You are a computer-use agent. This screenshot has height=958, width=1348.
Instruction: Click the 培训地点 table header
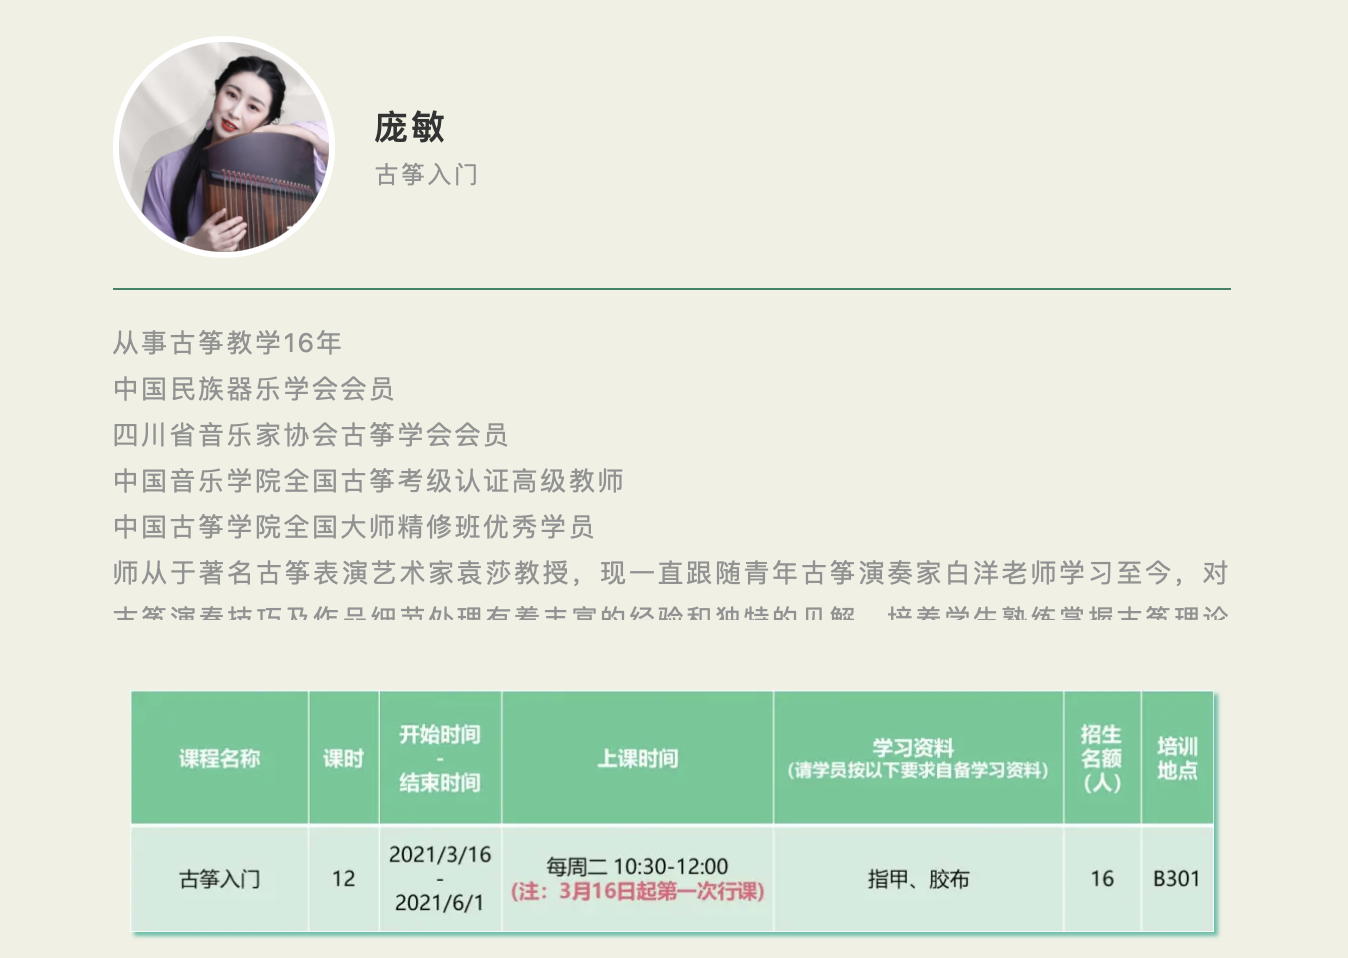click(x=1177, y=758)
